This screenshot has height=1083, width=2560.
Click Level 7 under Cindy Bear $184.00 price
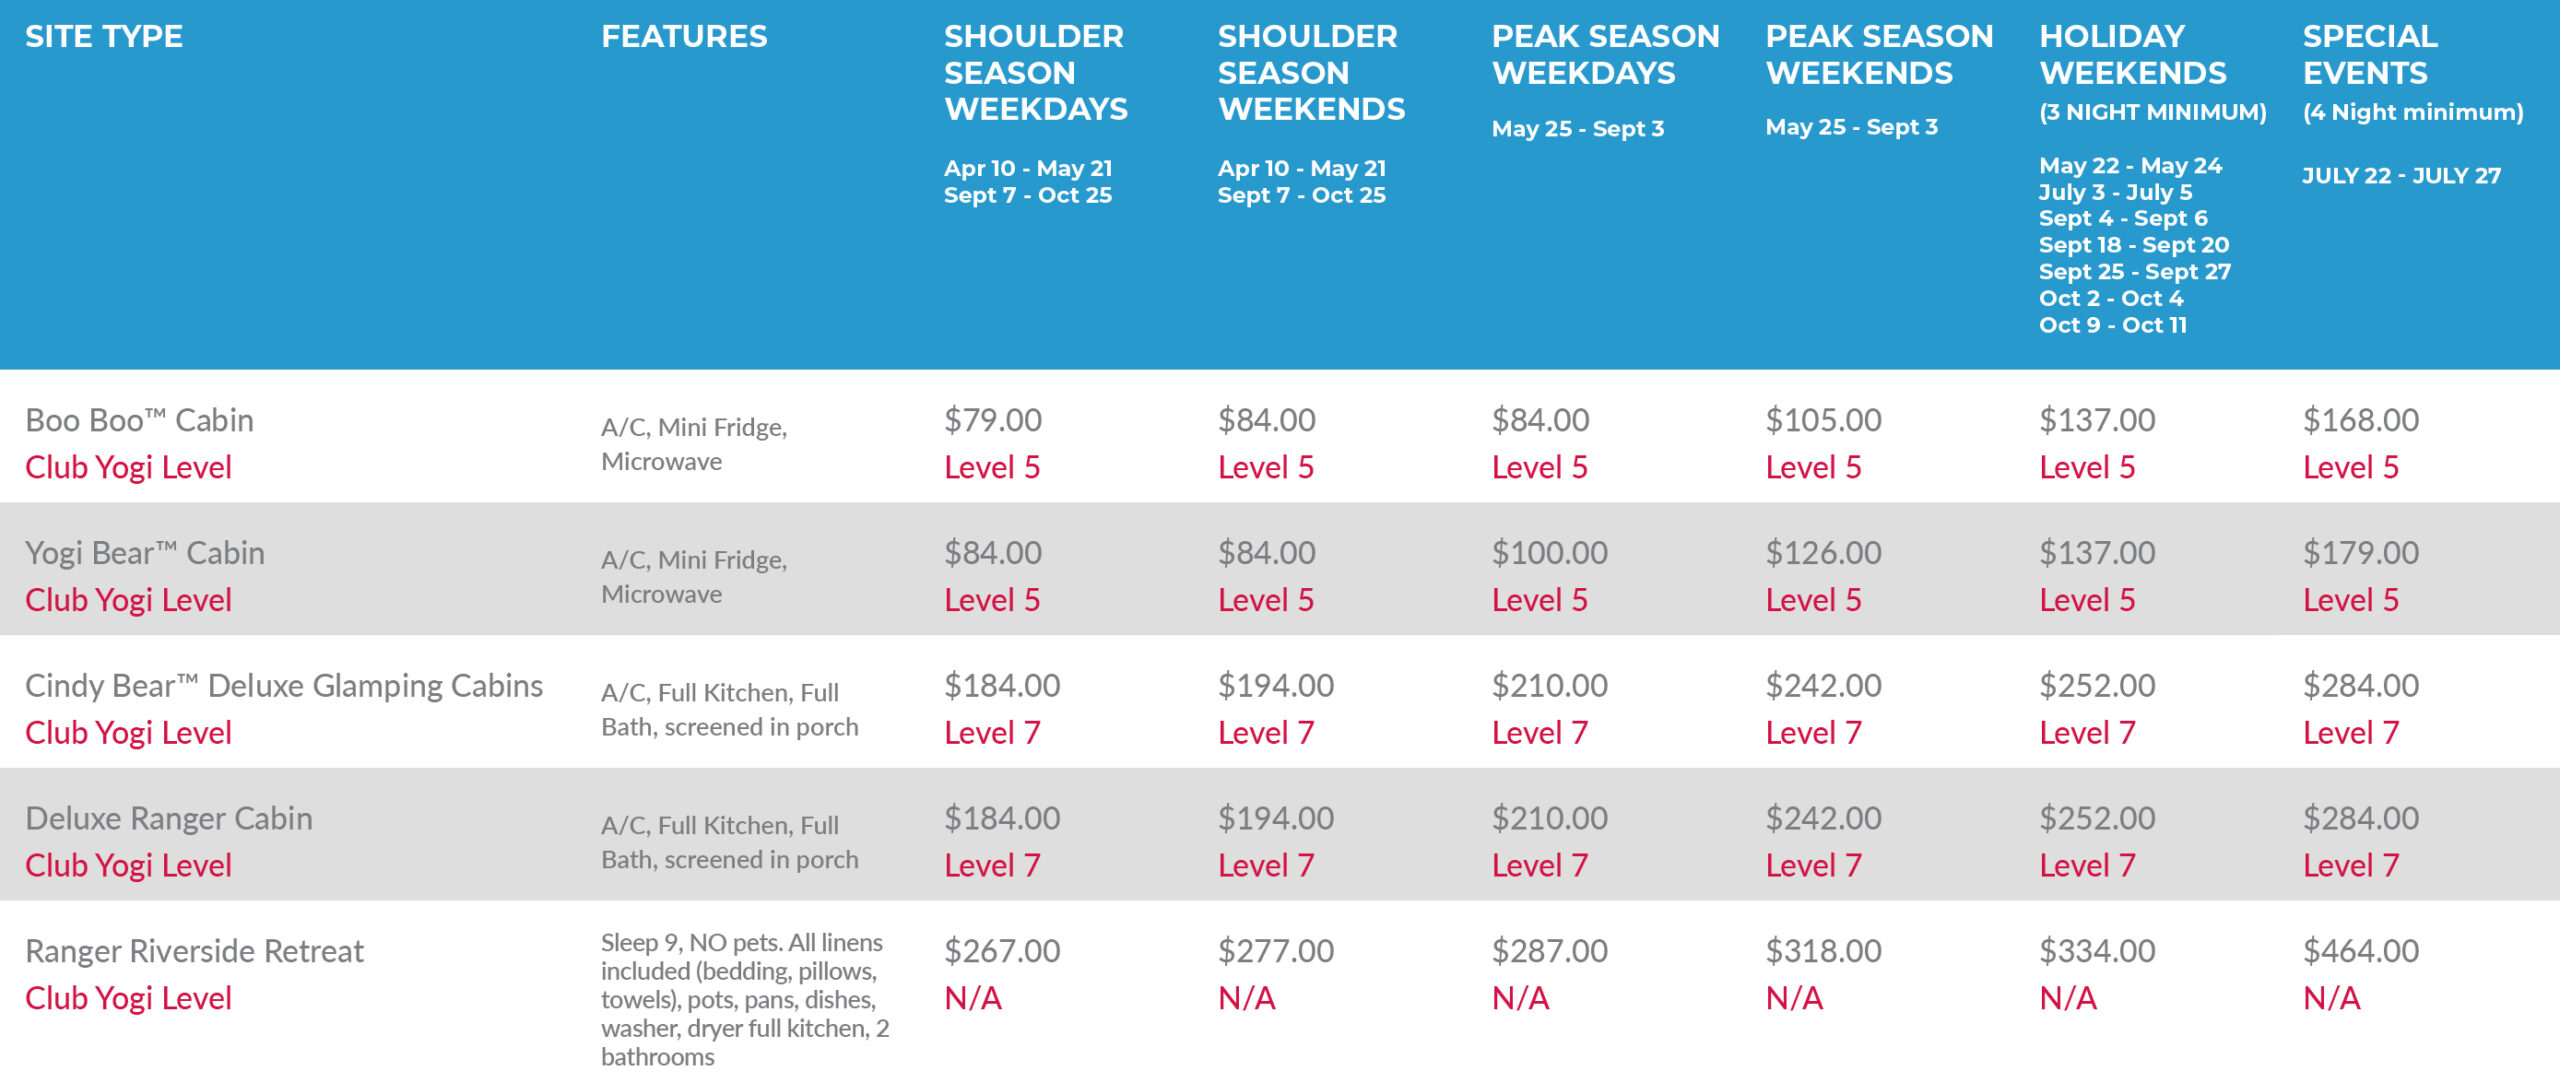click(x=992, y=733)
